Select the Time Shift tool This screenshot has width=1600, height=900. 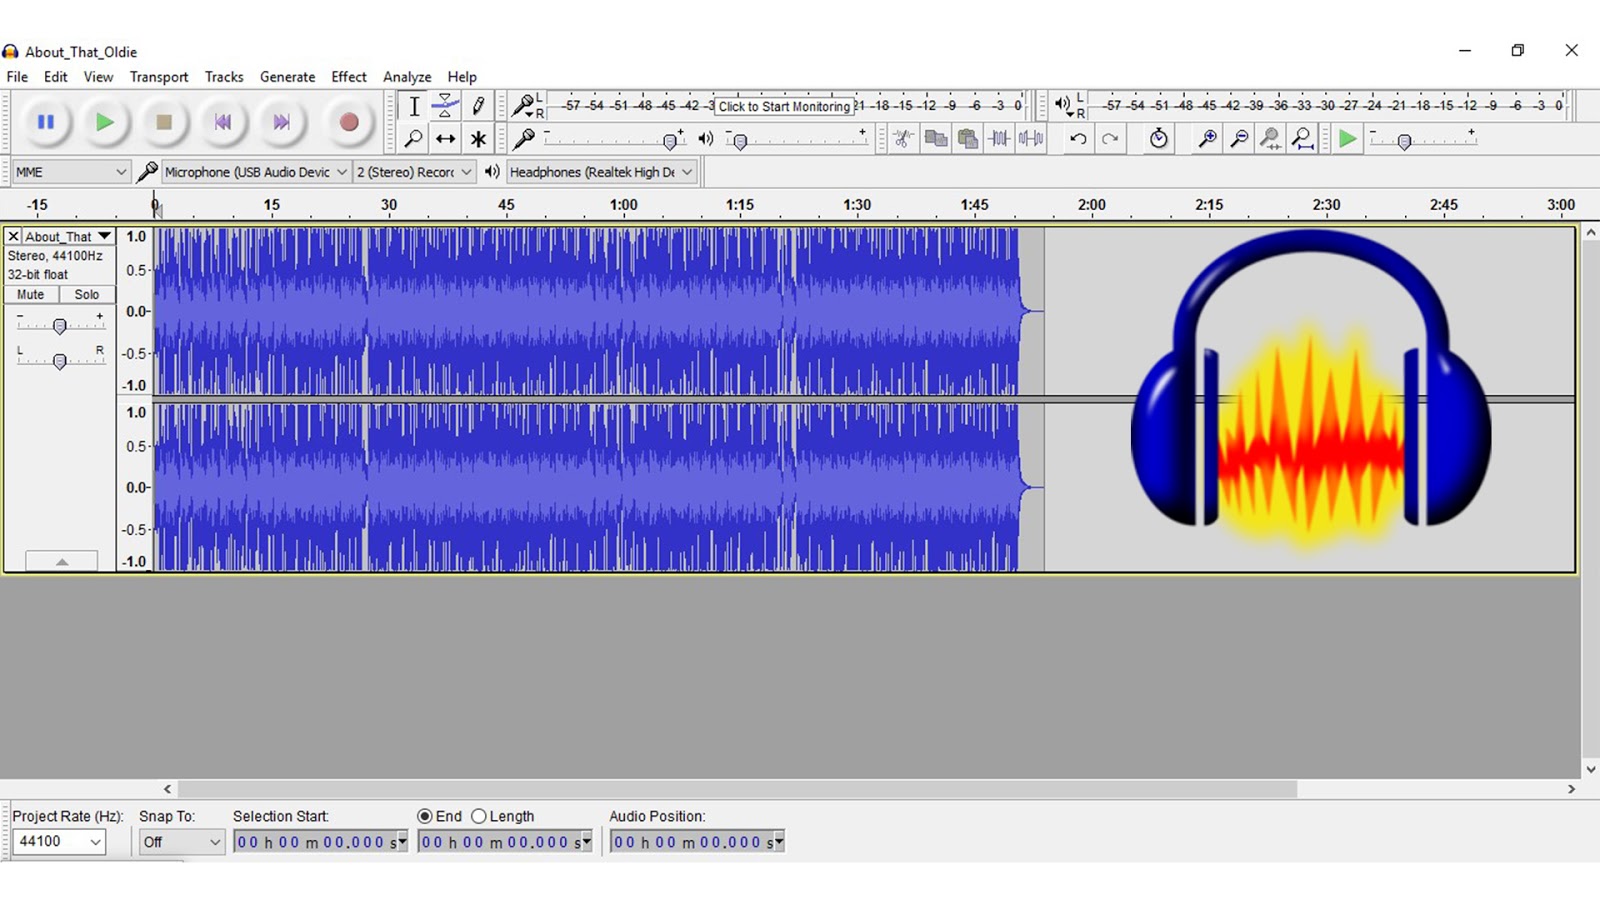pyautogui.click(x=446, y=139)
